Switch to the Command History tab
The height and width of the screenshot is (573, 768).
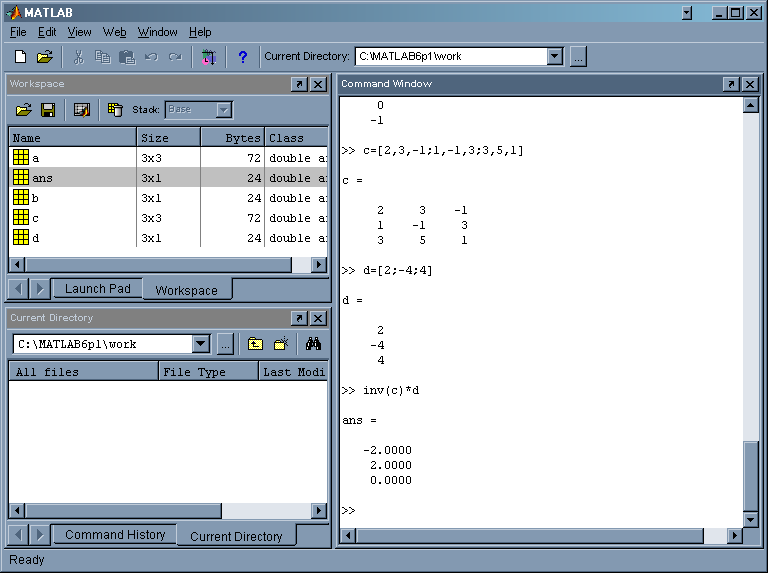click(115, 535)
